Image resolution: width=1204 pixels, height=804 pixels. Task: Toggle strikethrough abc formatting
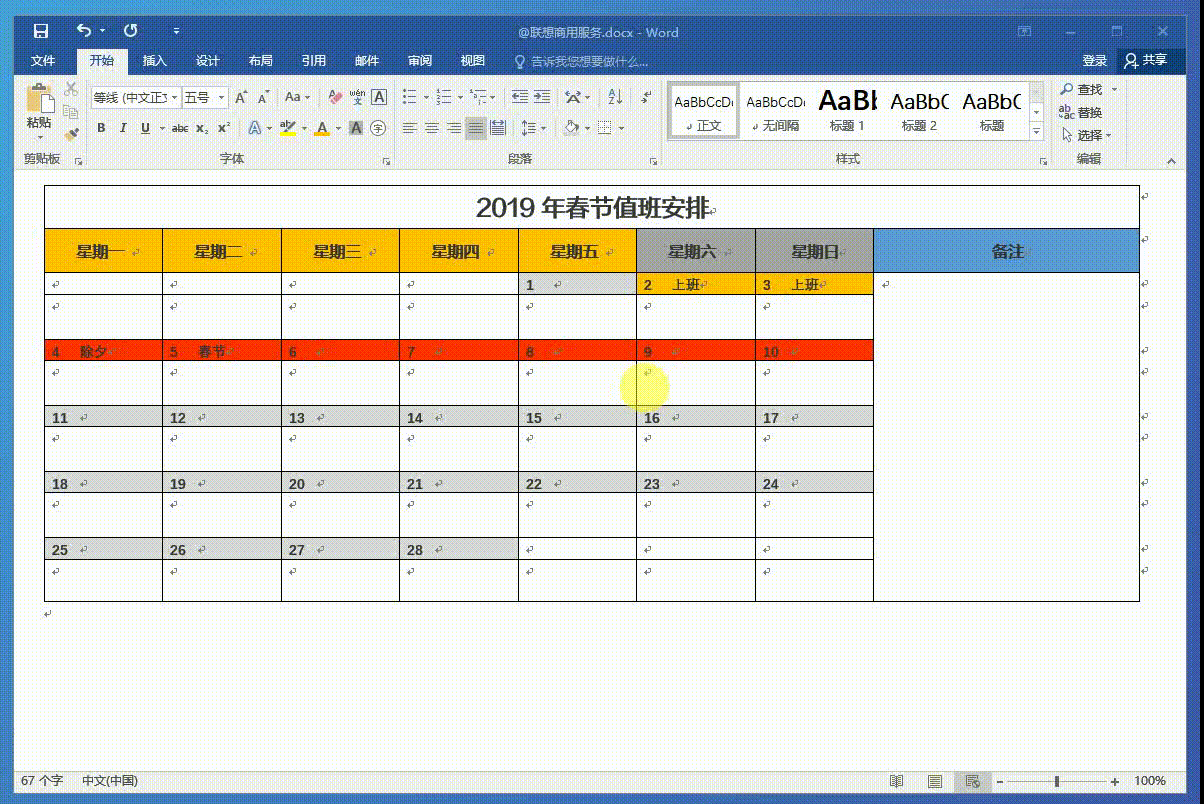(180, 128)
